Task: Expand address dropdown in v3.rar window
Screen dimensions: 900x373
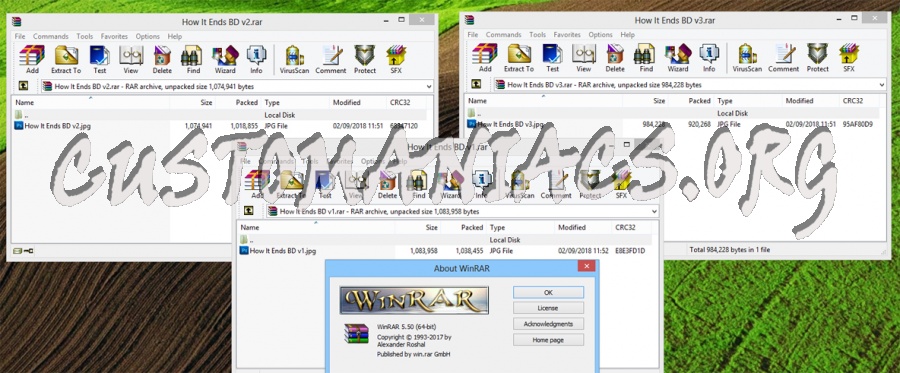Action: pos(882,85)
